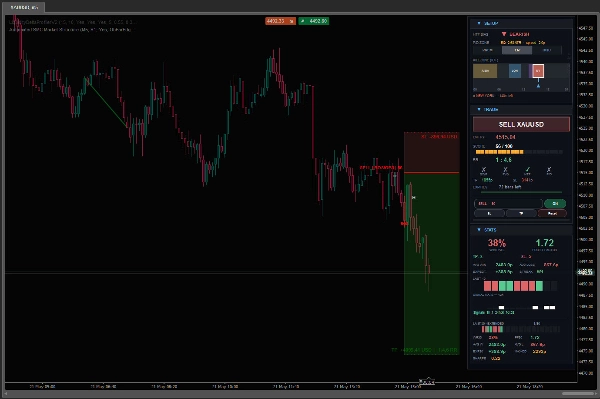Click the dark red Reset button
Image resolution: width=600 pixels, height=399 pixels.
point(552,213)
